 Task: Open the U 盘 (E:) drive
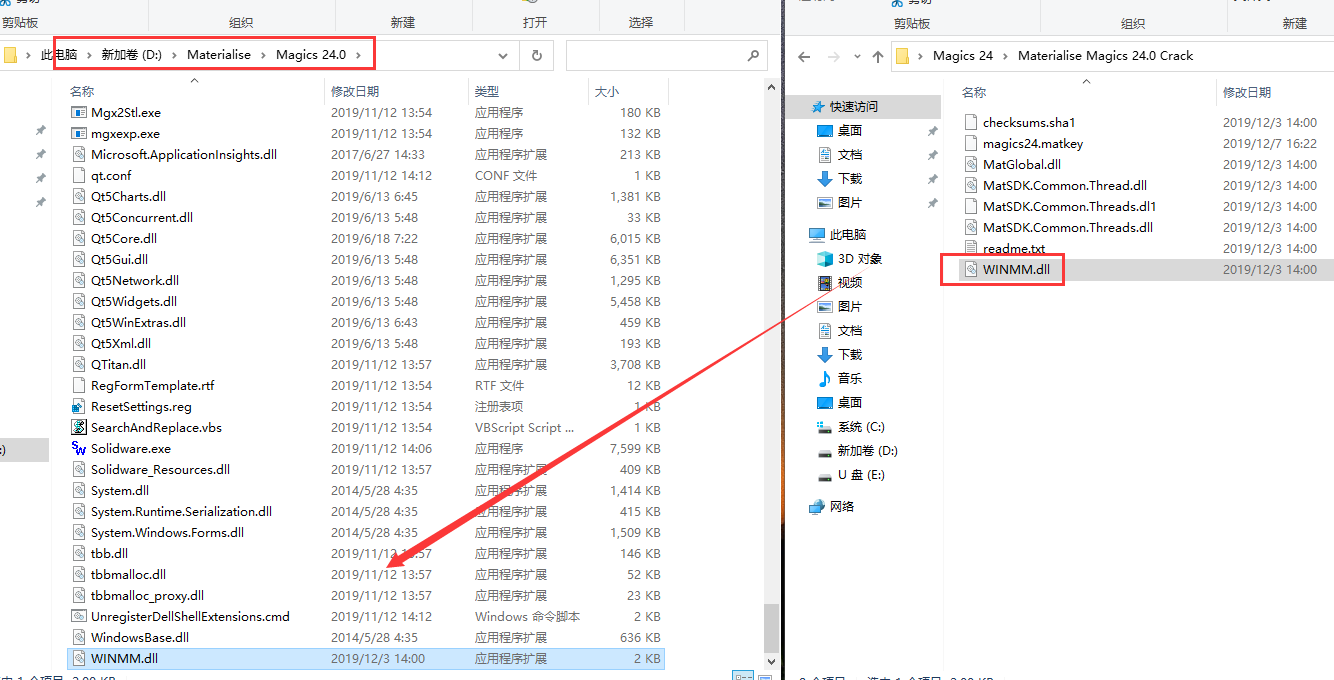860,475
